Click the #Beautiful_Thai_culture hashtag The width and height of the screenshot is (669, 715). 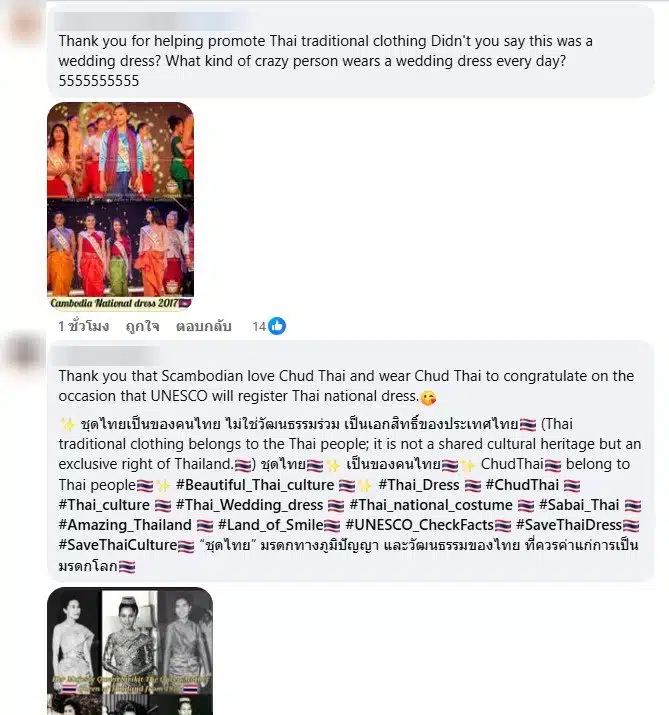(255, 485)
